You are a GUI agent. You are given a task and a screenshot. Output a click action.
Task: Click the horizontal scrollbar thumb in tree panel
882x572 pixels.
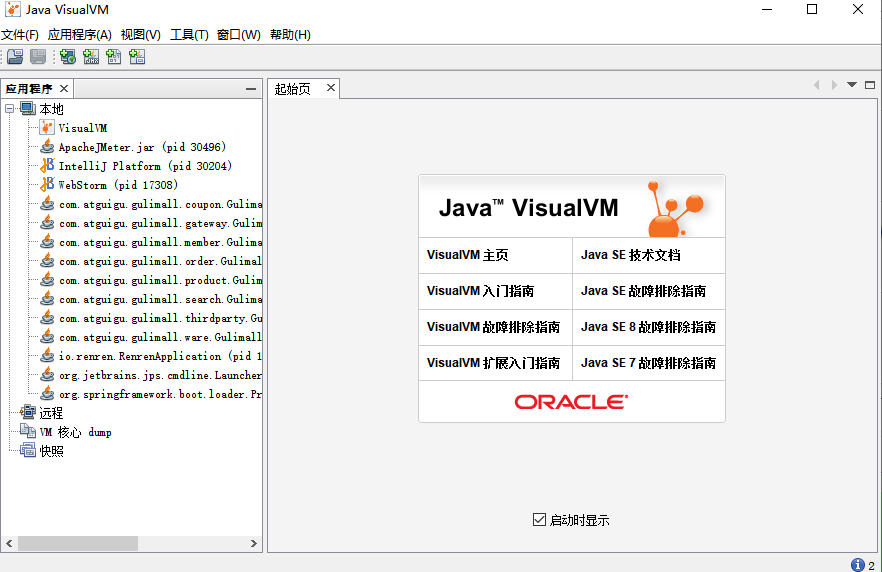tap(78, 543)
